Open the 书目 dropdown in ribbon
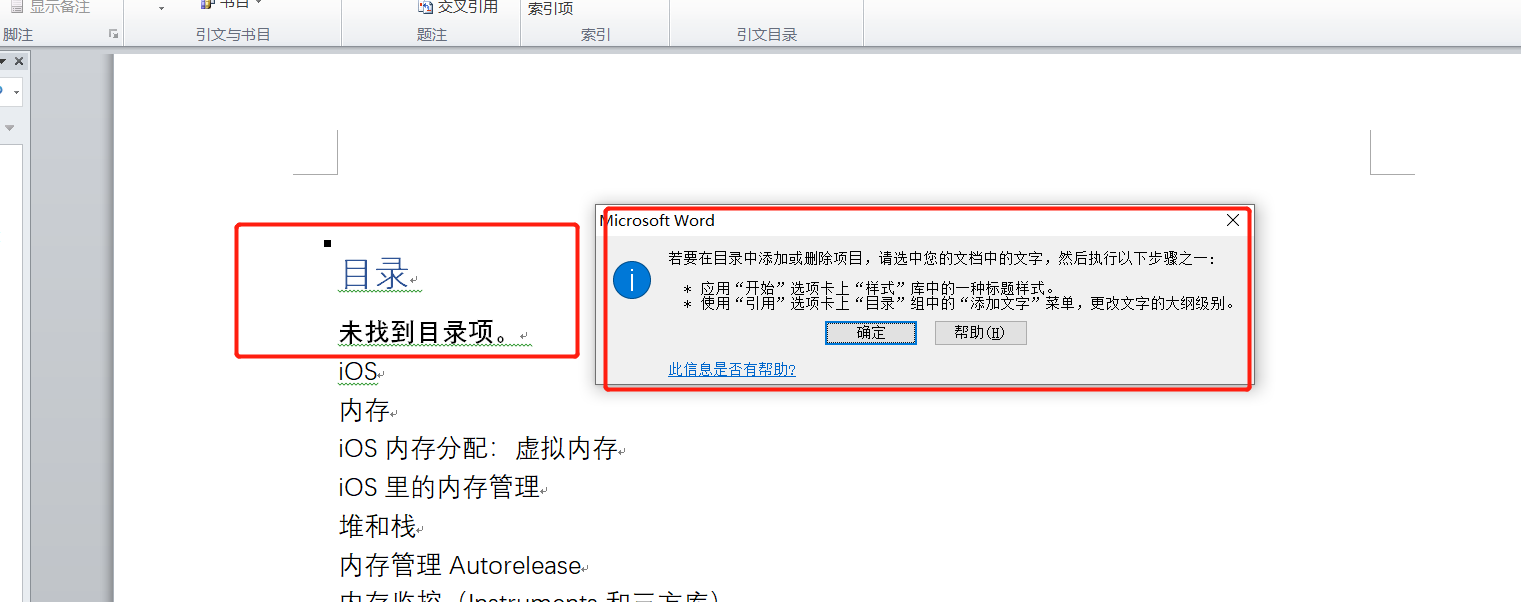Image resolution: width=1521 pixels, height=602 pixels. [x=259, y=4]
